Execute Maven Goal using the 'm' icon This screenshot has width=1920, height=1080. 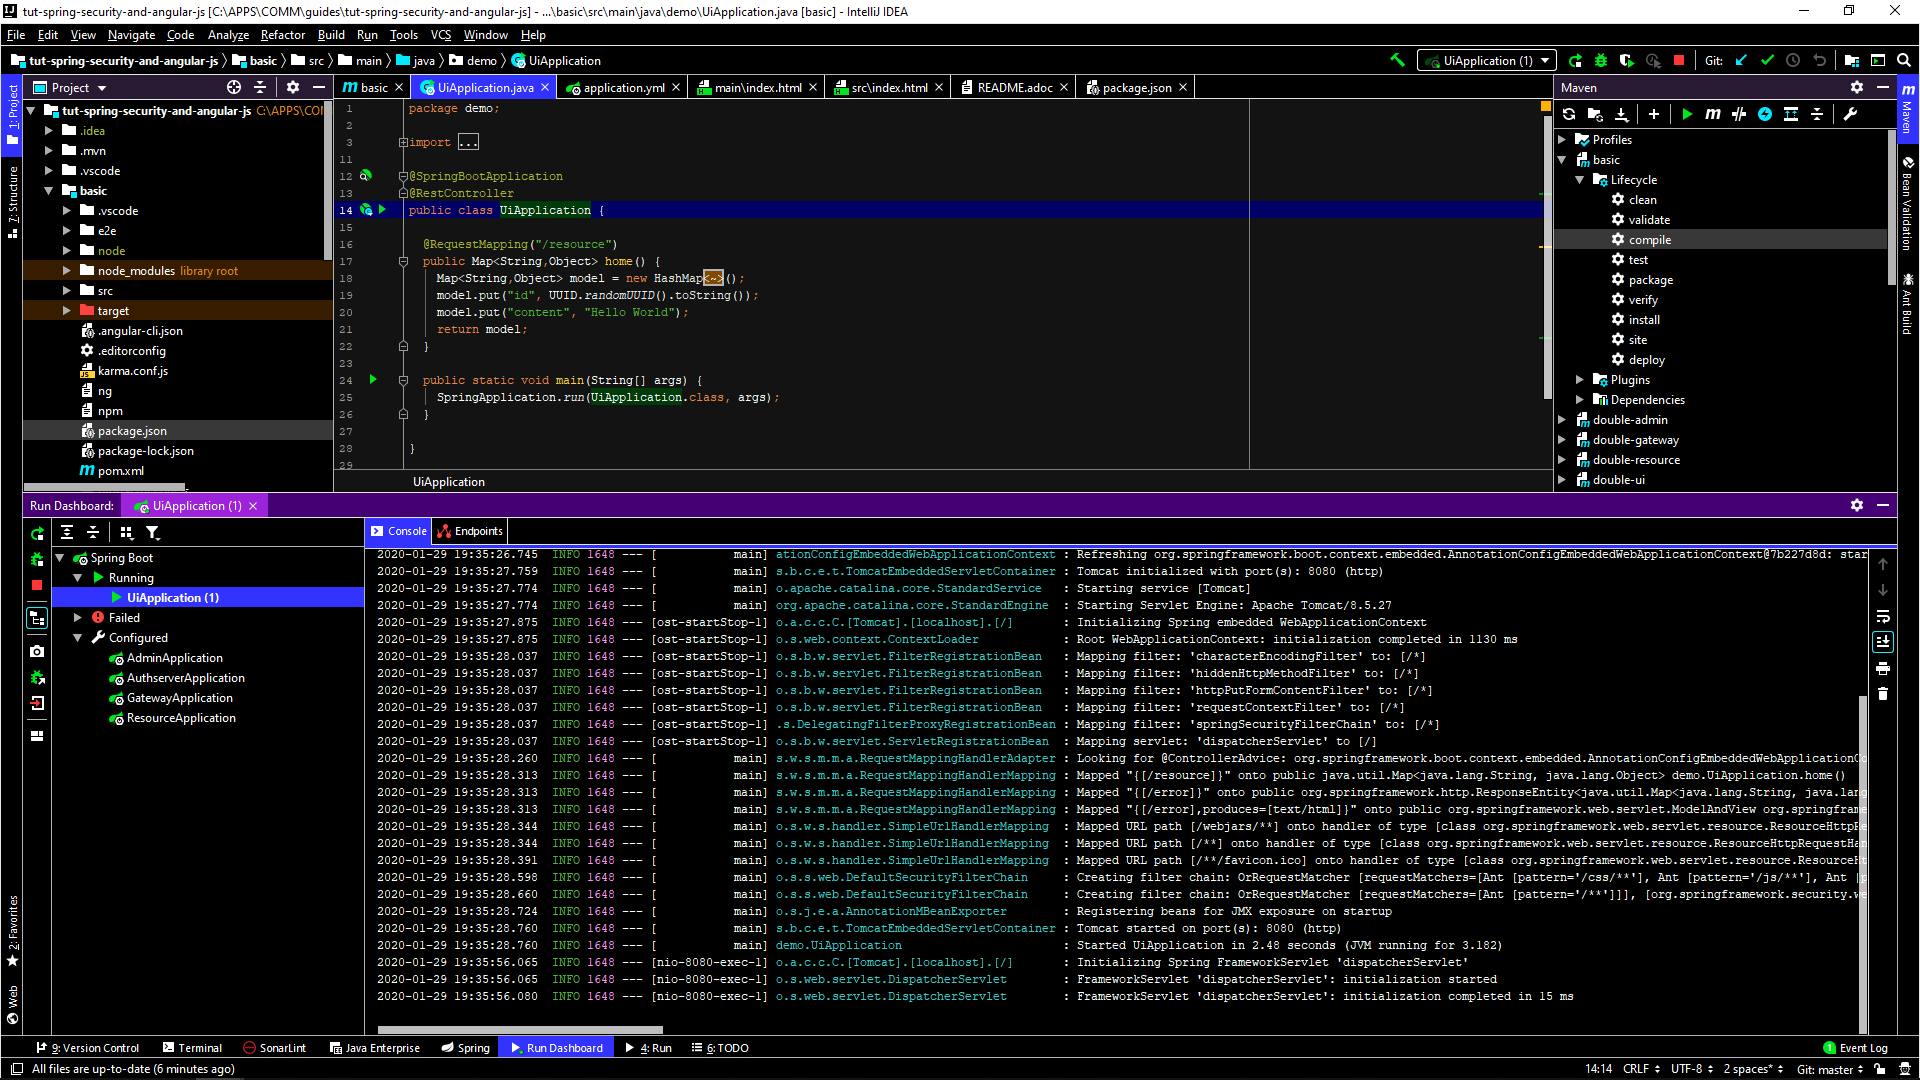click(x=1712, y=114)
